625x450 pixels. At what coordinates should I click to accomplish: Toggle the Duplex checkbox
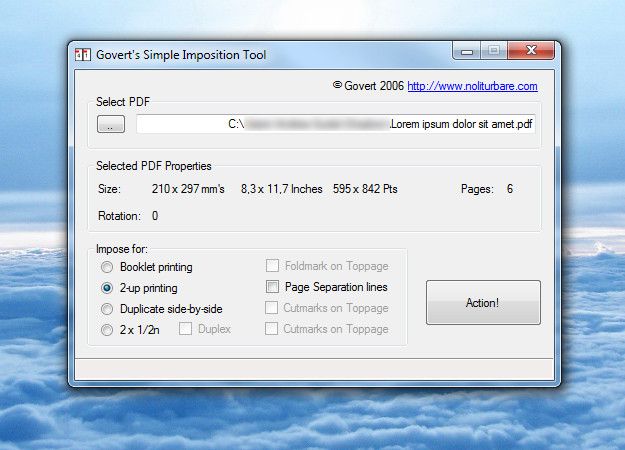[185, 329]
